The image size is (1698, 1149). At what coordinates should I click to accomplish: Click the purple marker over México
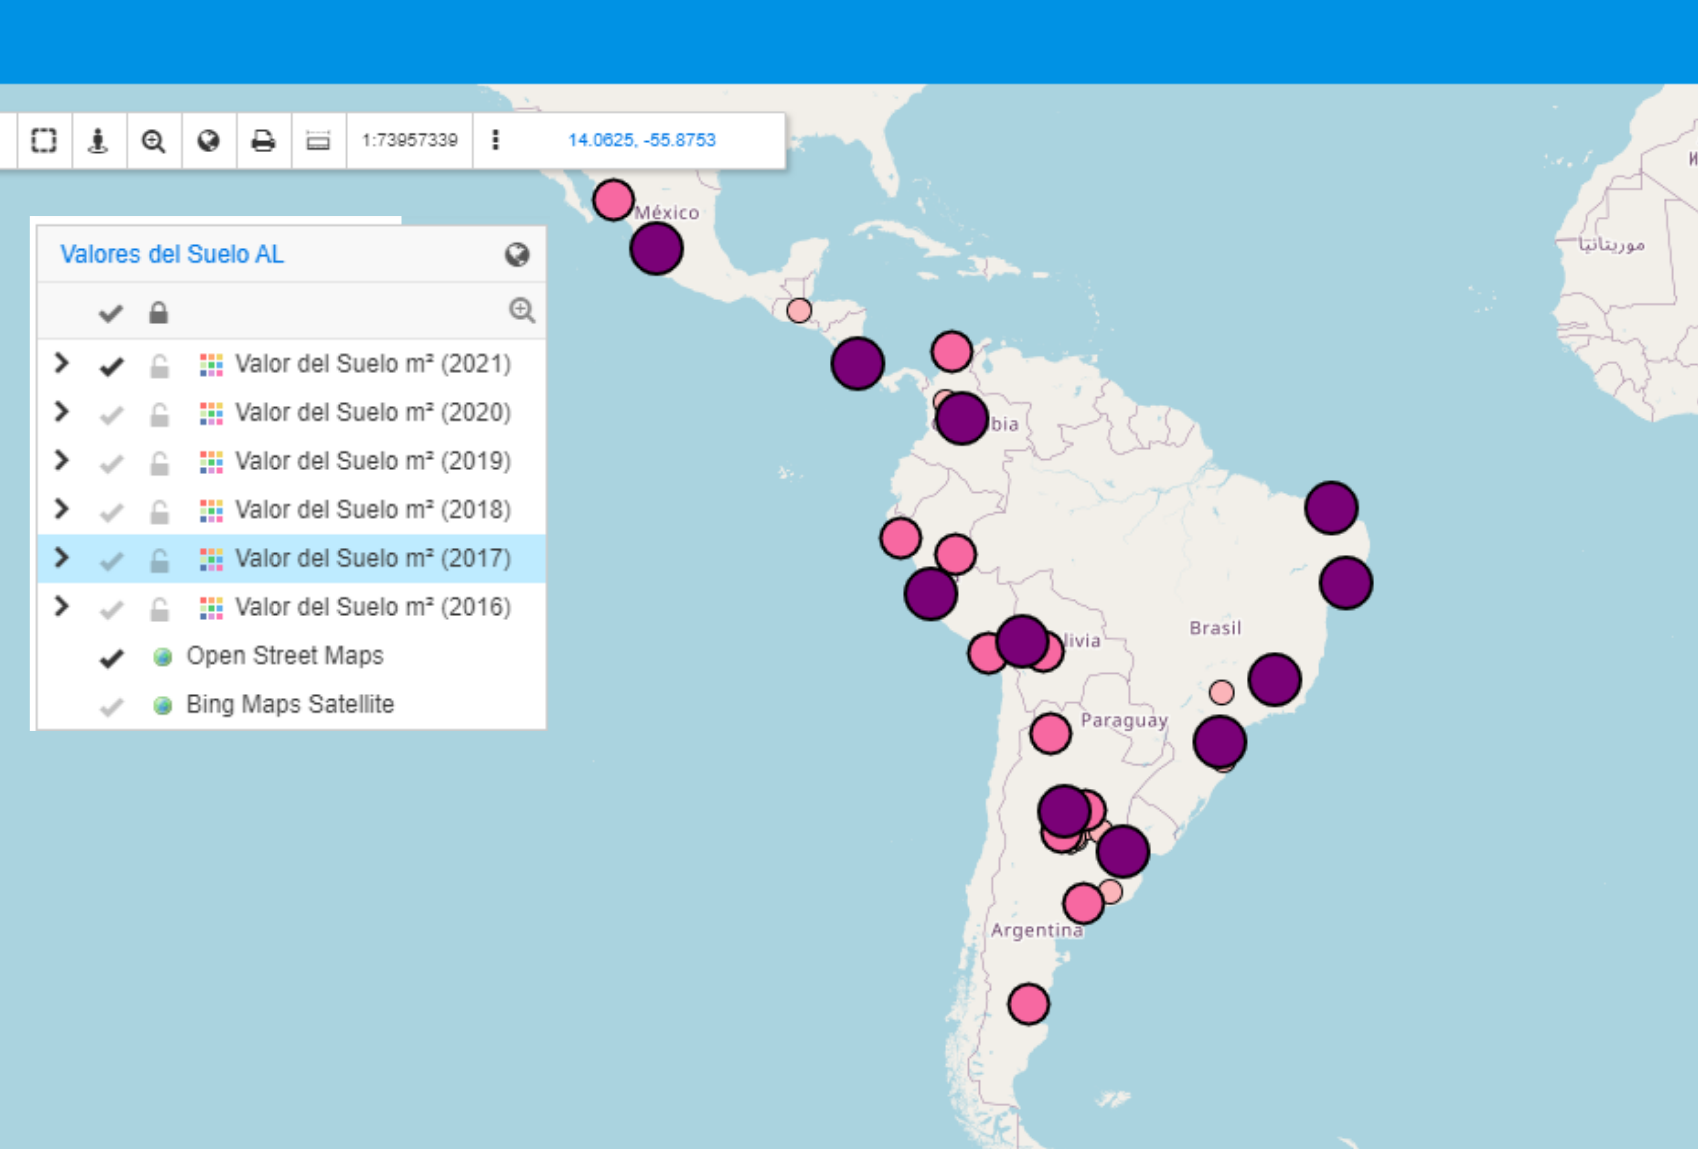(656, 249)
